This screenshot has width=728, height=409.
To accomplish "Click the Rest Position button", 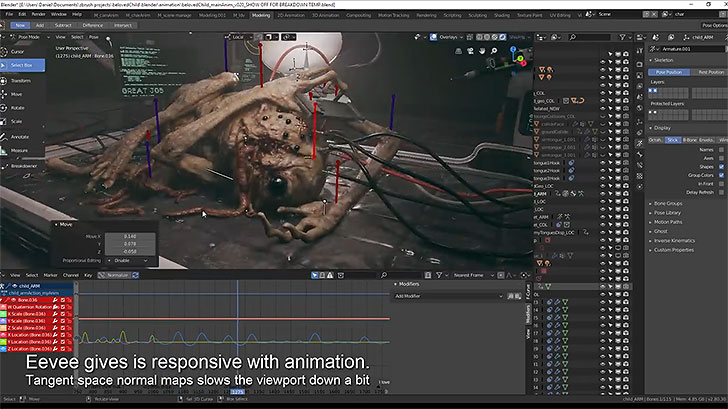I will (x=711, y=72).
